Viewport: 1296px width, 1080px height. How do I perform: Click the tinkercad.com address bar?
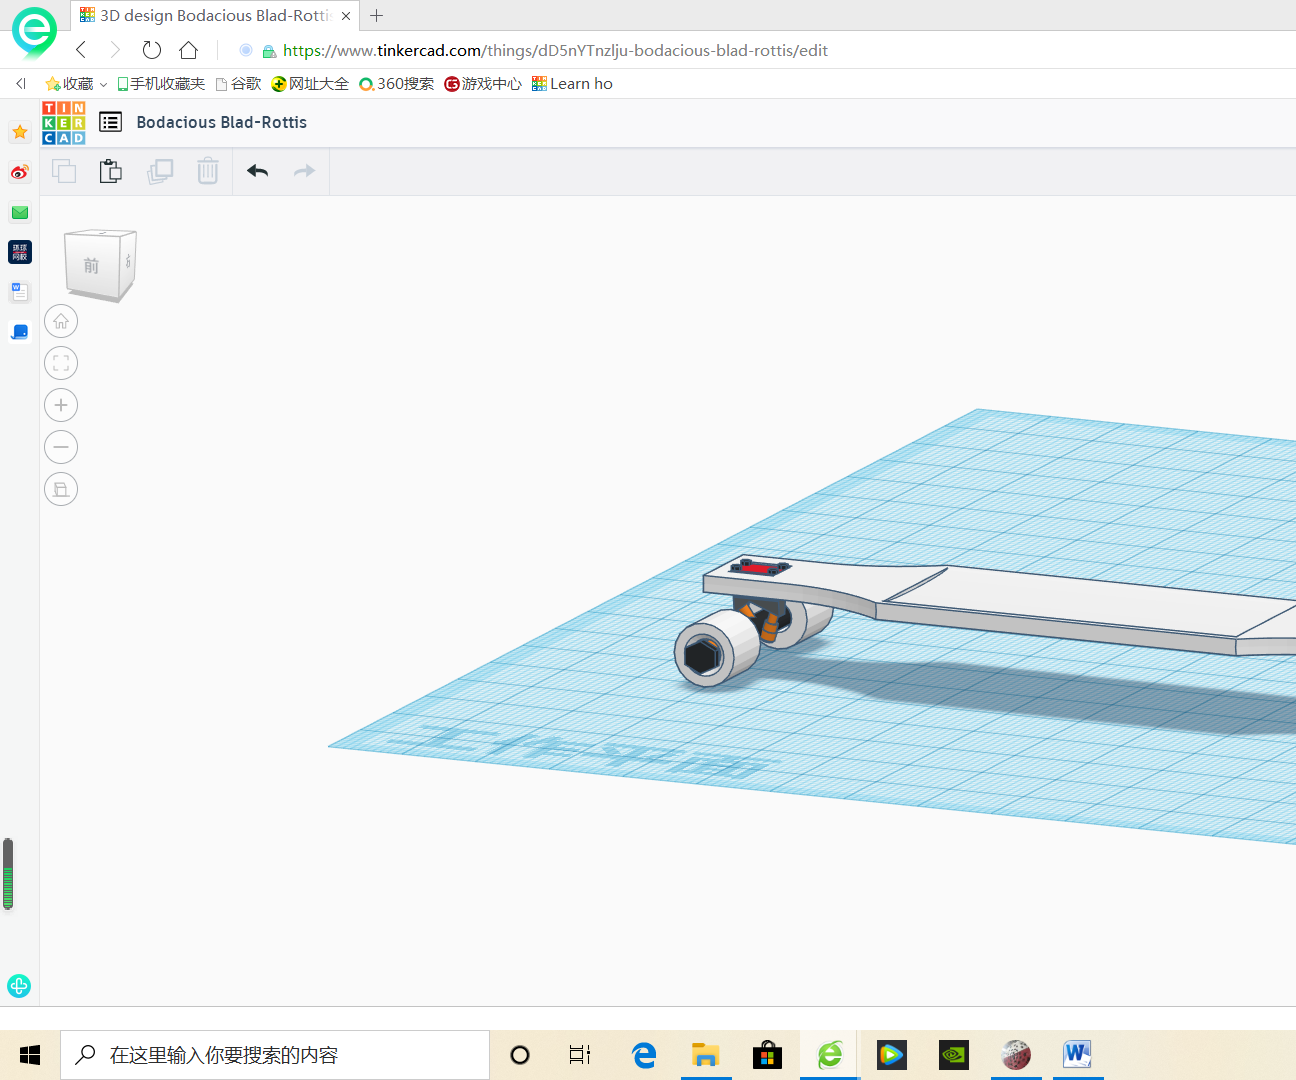tap(555, 50)
